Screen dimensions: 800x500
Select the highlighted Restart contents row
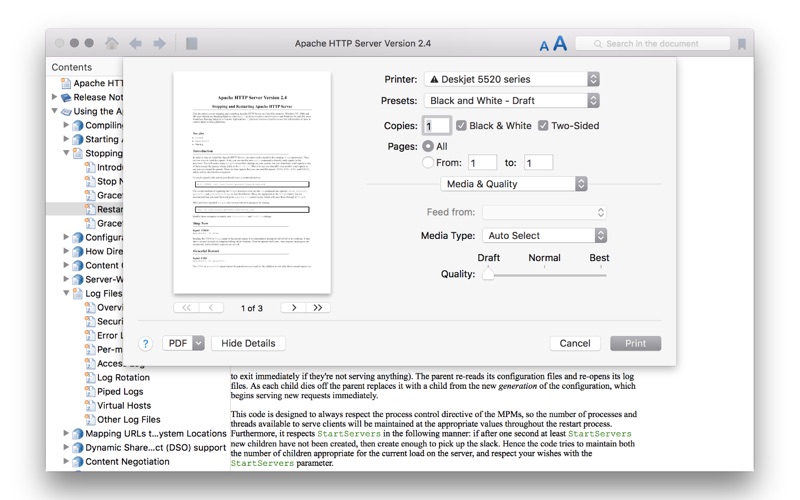point(85,209)
